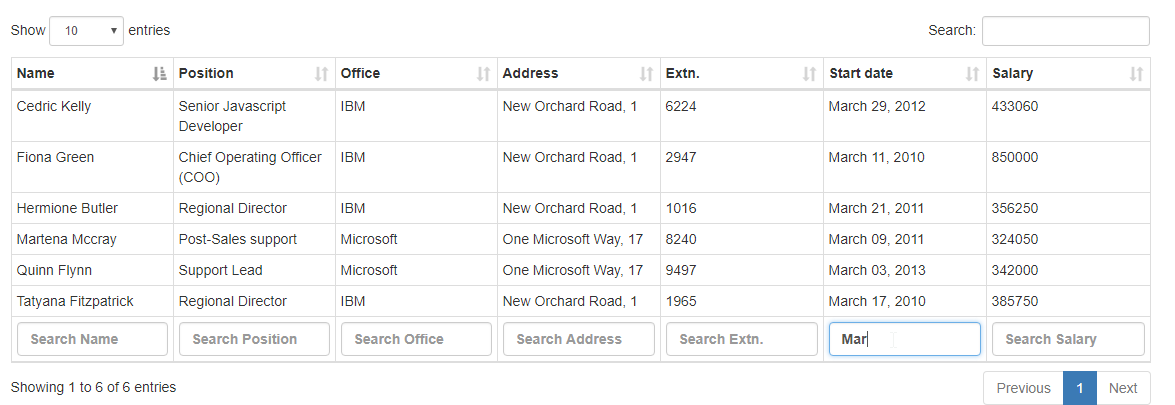The image size is (1175, 405).
Task: Focus the Search Address filter field
Action: click(x=579, y=339)
